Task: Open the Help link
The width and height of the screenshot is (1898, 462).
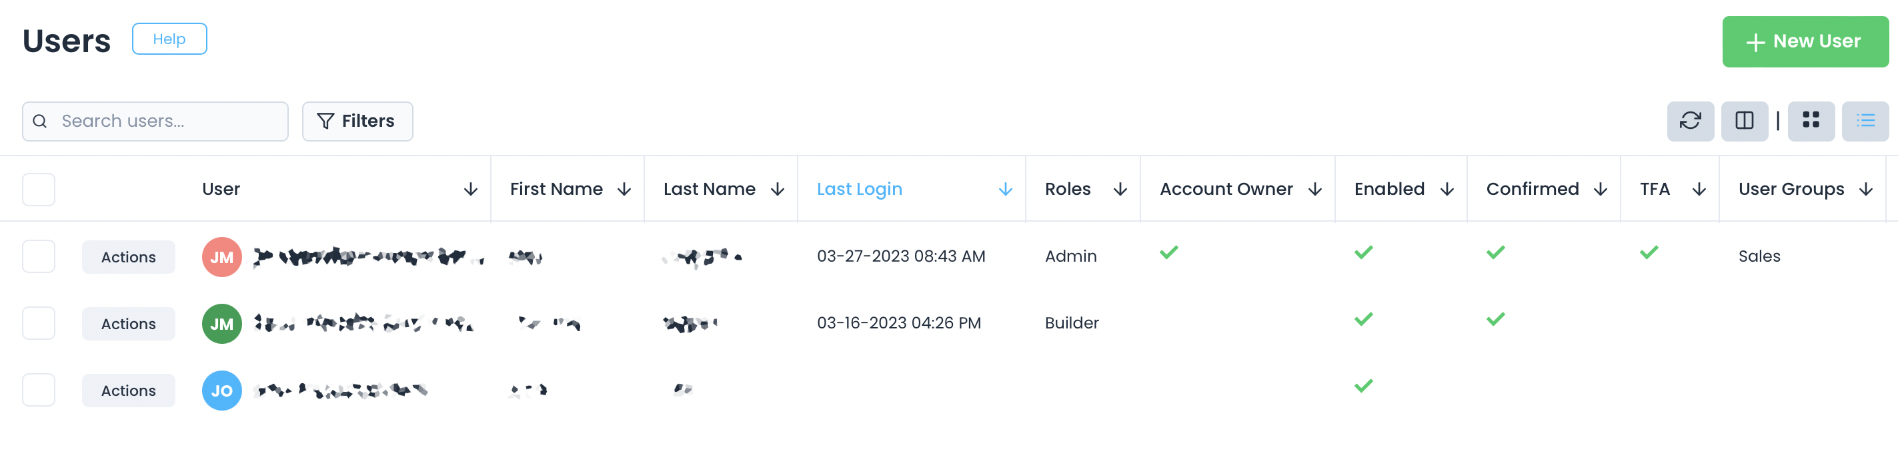Action: 169,39
